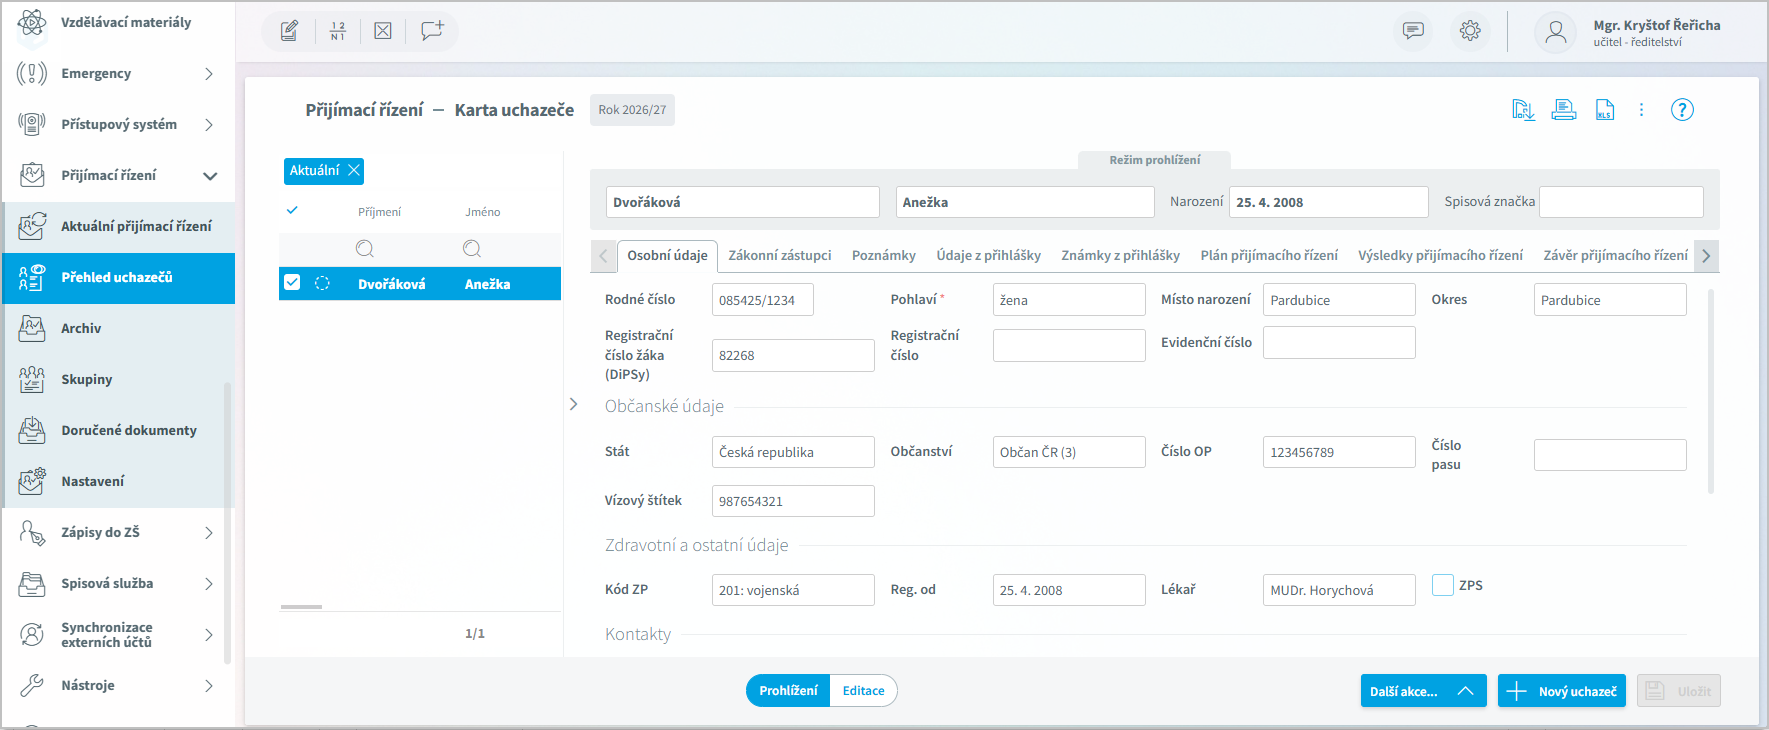Viewport: 1769px width, 730px height.
Task: Remove the Aktuální filter tag
Action: pyautogui.click(x=354, y=171)
